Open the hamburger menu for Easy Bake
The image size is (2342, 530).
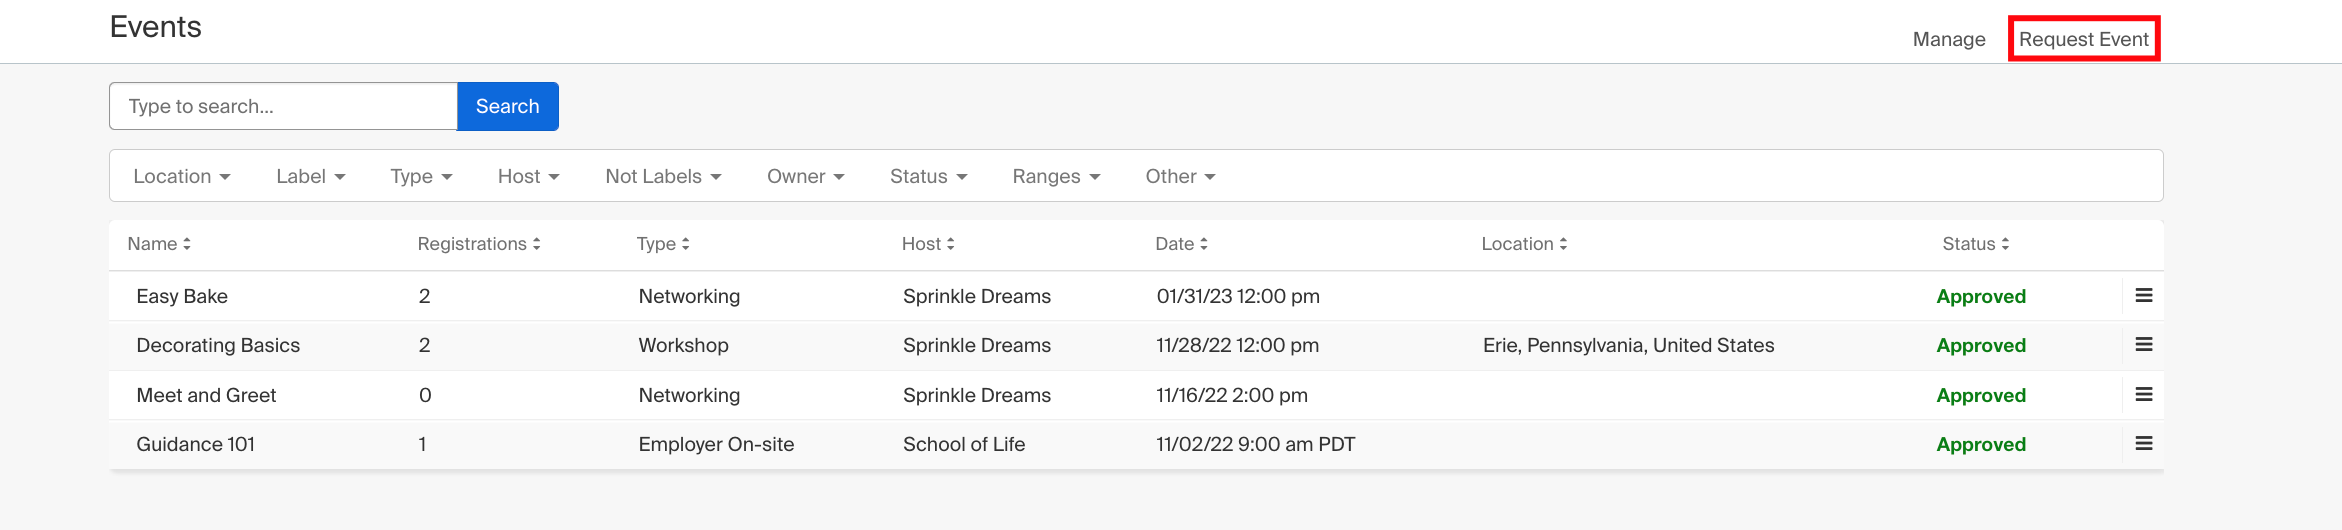(x=2143, y=296)
